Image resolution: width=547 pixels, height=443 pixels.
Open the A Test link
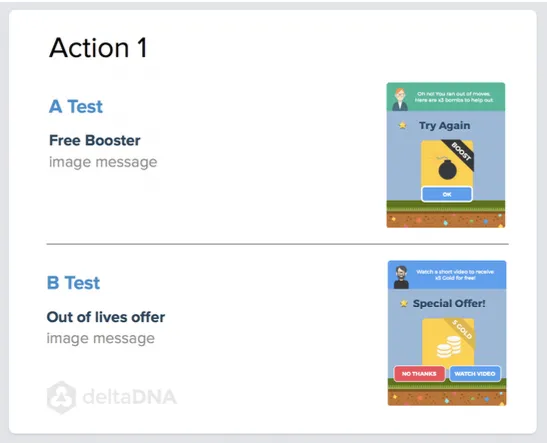[76, 106]
